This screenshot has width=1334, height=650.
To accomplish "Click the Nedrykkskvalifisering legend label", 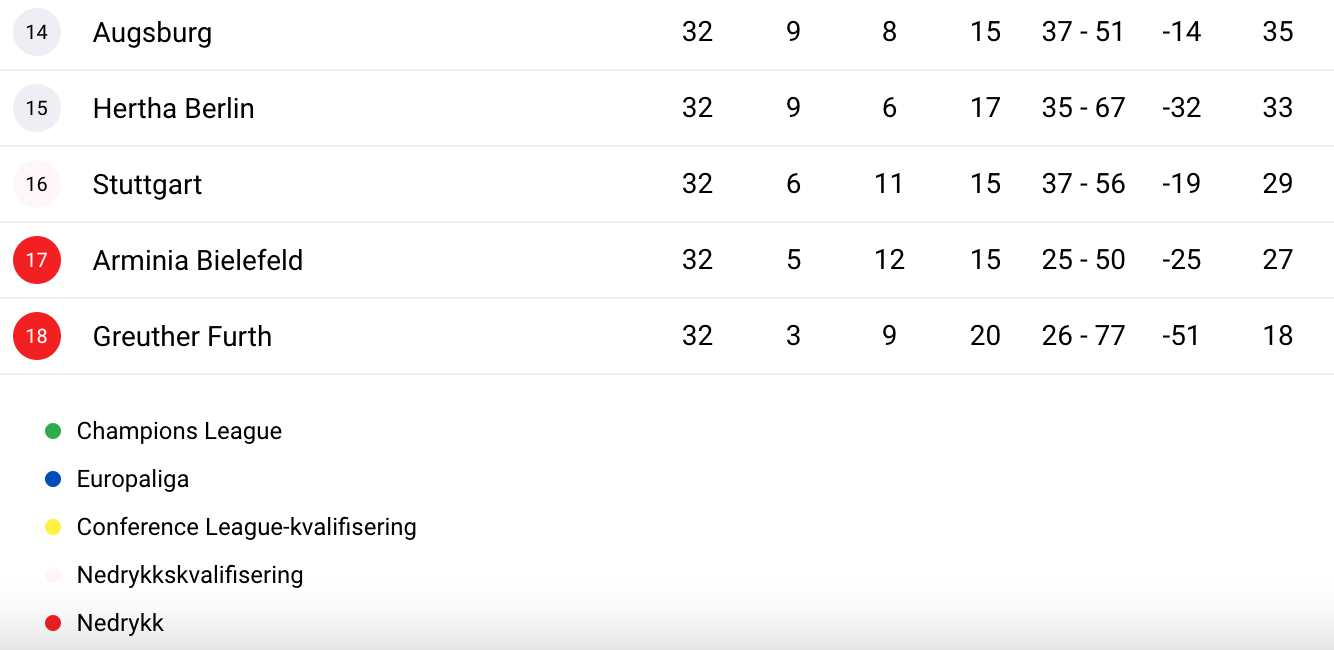I will (190, 575).
